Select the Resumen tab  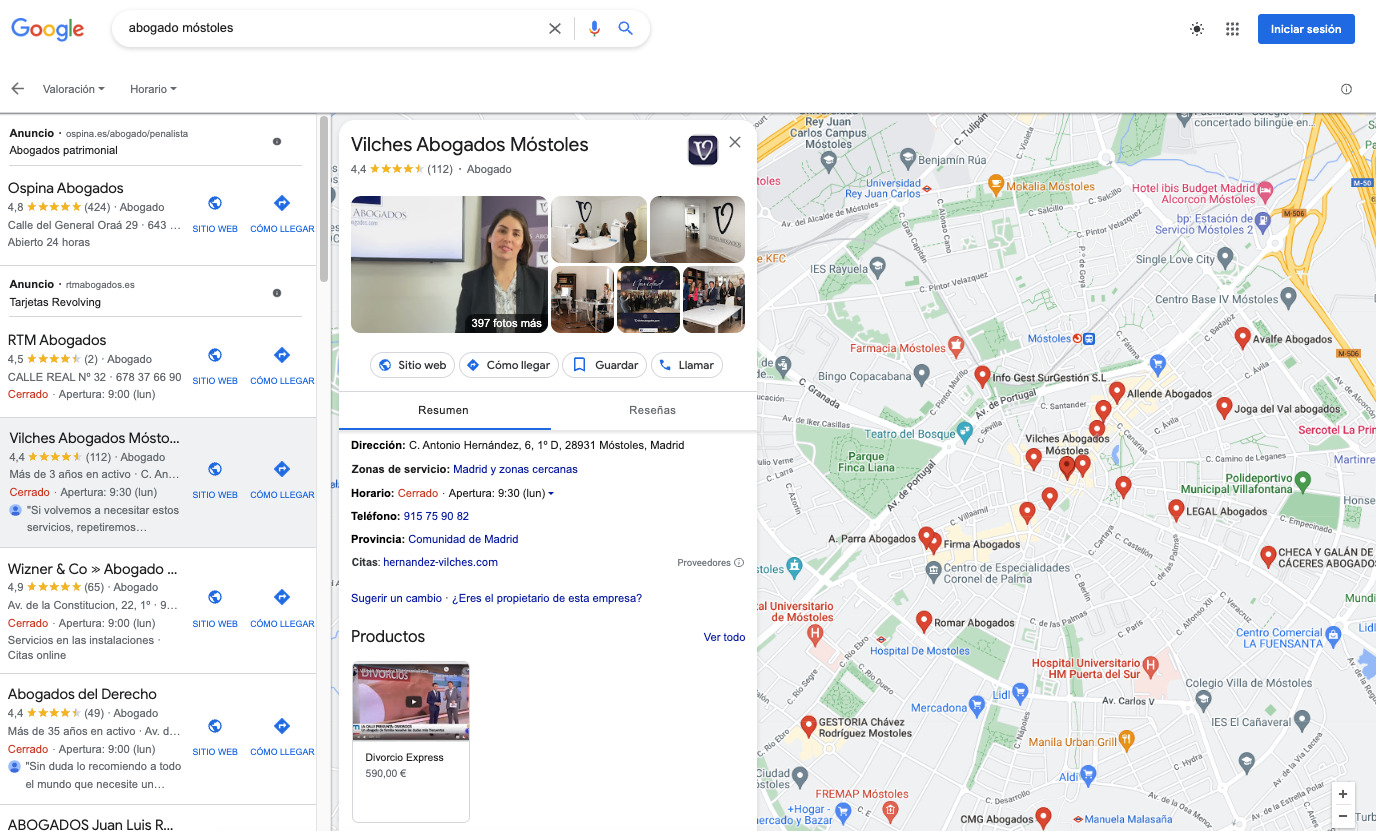tap(443, 410)
